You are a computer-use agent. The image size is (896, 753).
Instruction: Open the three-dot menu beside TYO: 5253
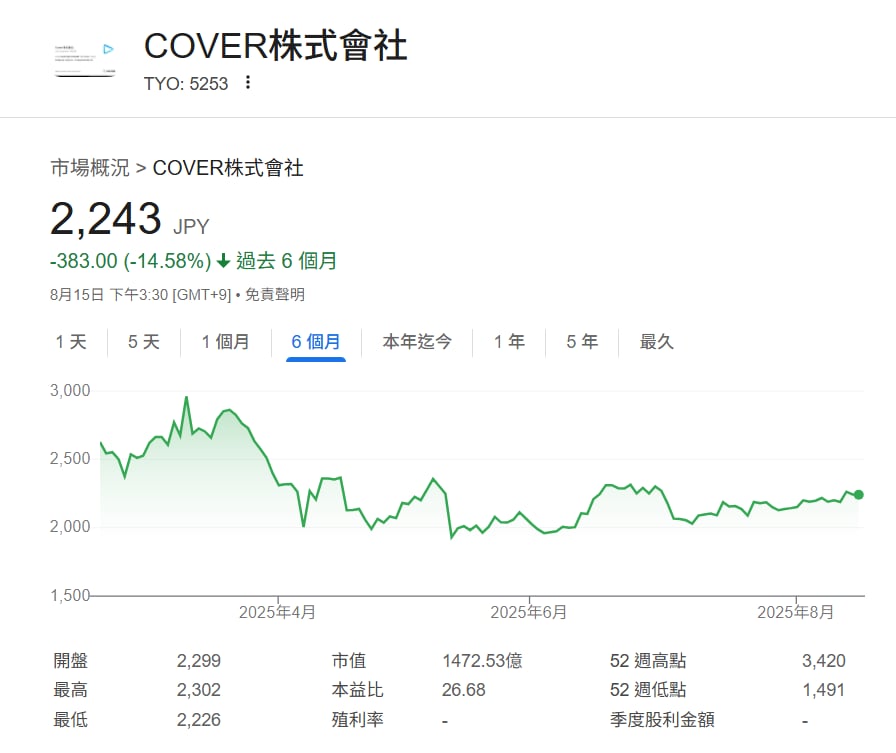247,82
